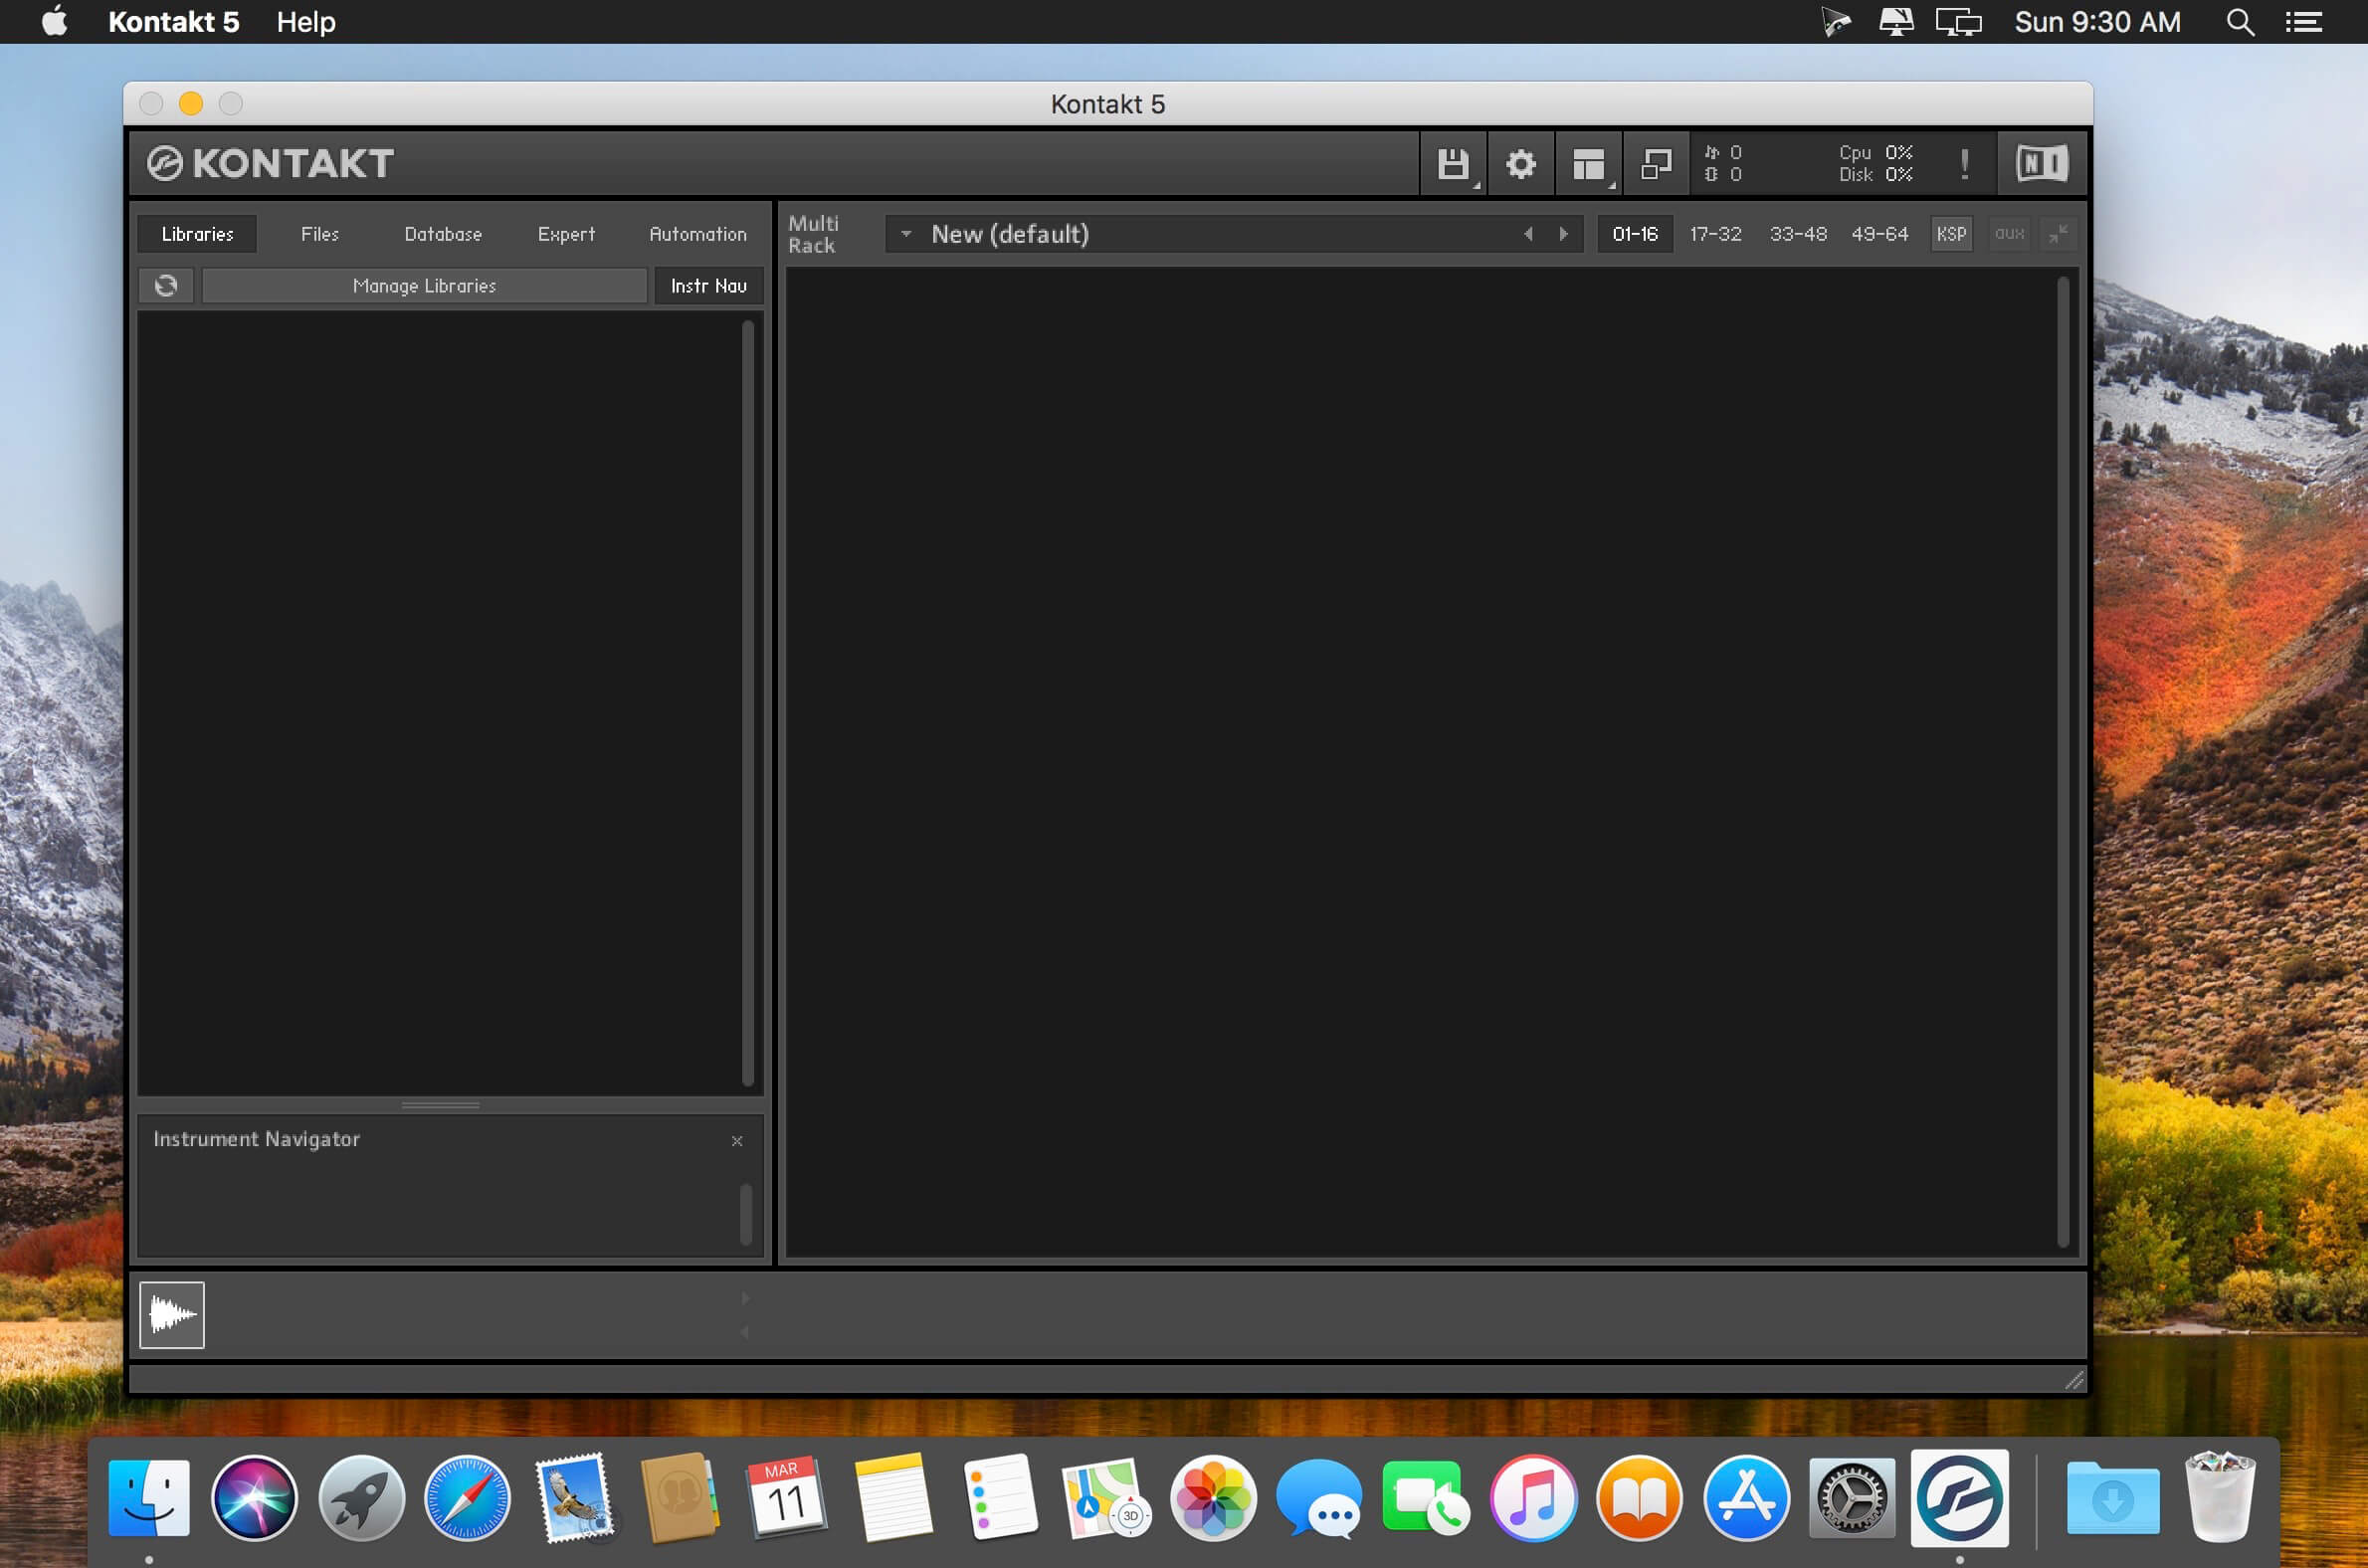The image size is (2368, 1568).
Task: Open the Options/Settings gear icon
Action: tap(1519, 163)
